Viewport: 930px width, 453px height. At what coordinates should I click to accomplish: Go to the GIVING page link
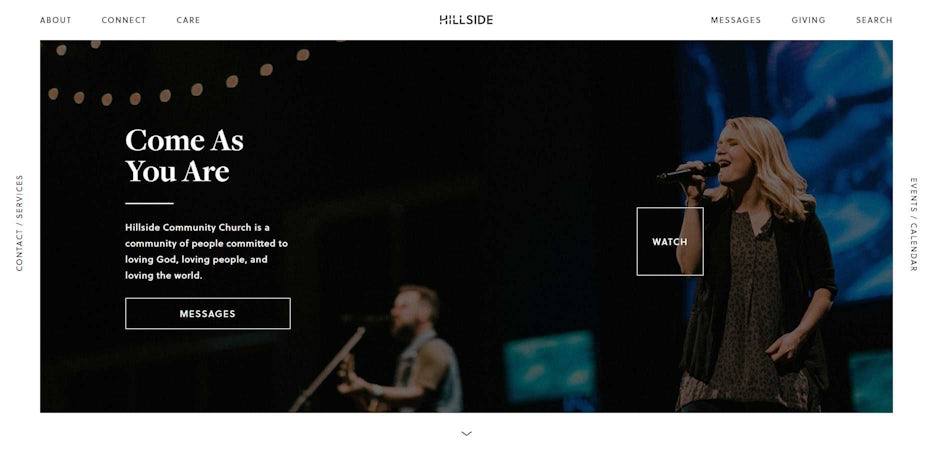click(808, 20)
